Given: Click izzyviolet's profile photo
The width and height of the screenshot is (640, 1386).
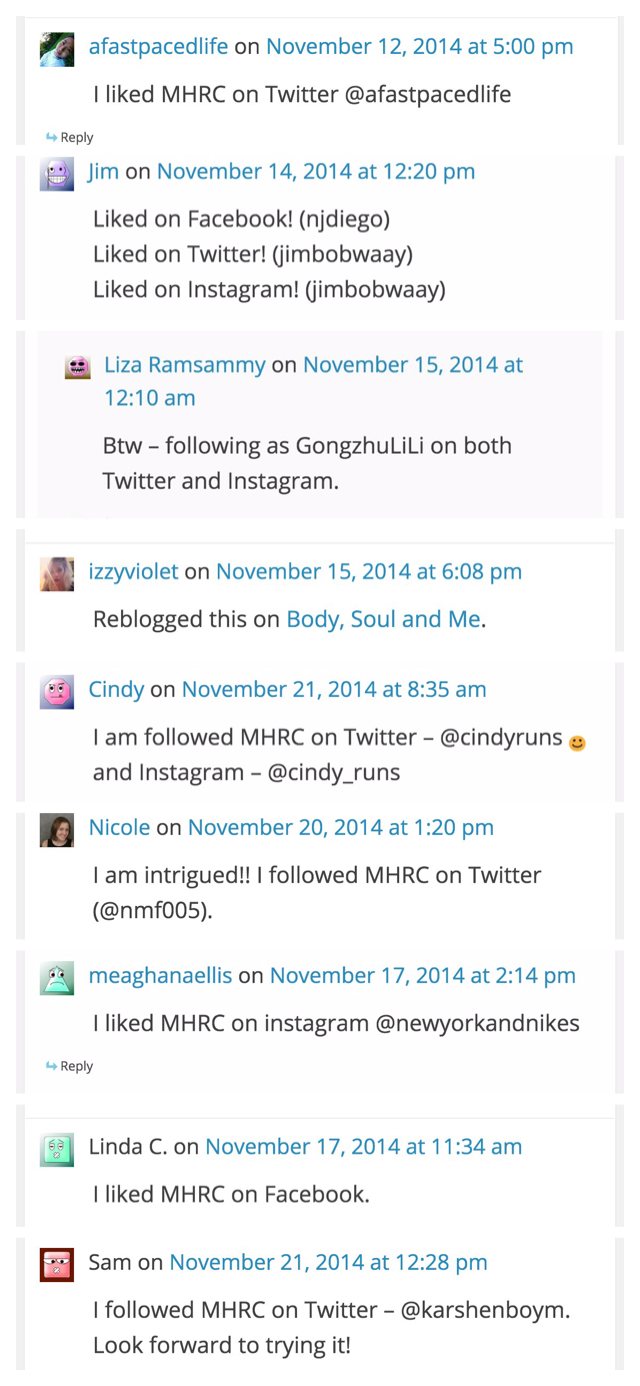Looking at the screenshot, I should [57, 574].
